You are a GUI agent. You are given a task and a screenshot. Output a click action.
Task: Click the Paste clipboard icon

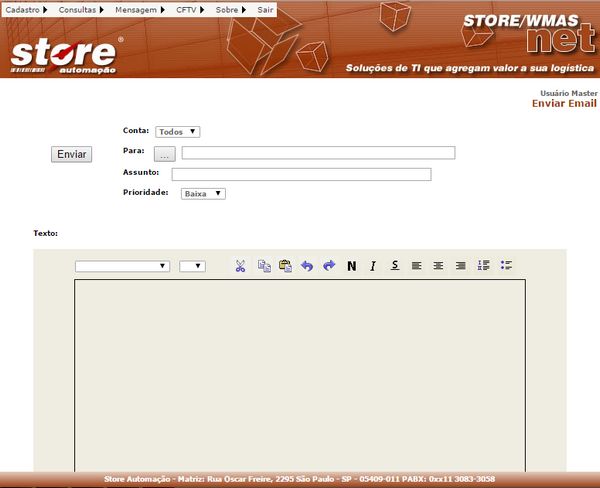[x=285, y=266]
